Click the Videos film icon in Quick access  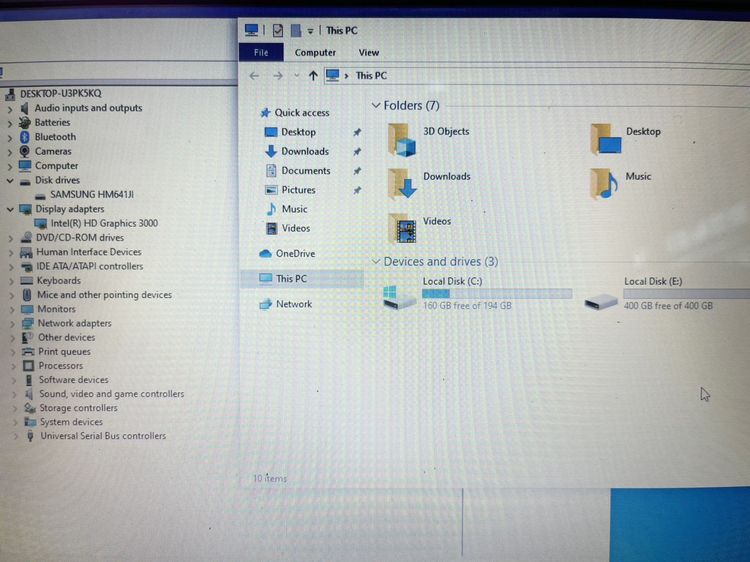(x=271, y=228)
